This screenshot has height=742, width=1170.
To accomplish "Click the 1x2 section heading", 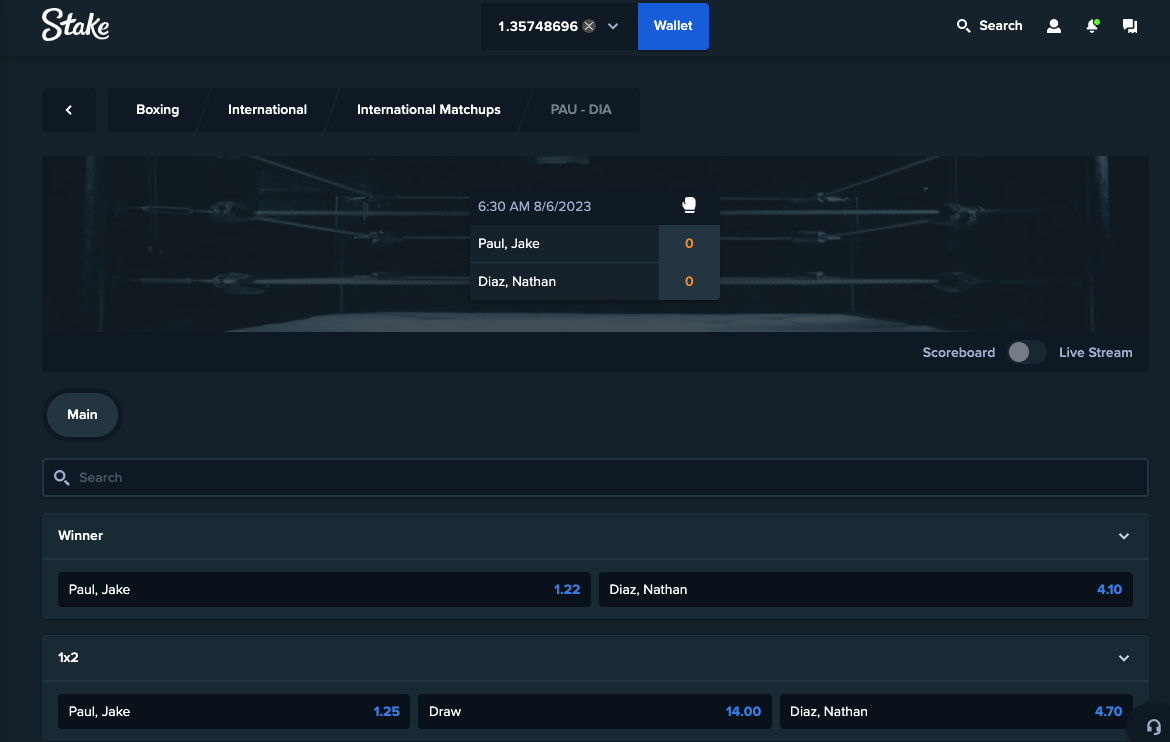I will tap(68, 658).
